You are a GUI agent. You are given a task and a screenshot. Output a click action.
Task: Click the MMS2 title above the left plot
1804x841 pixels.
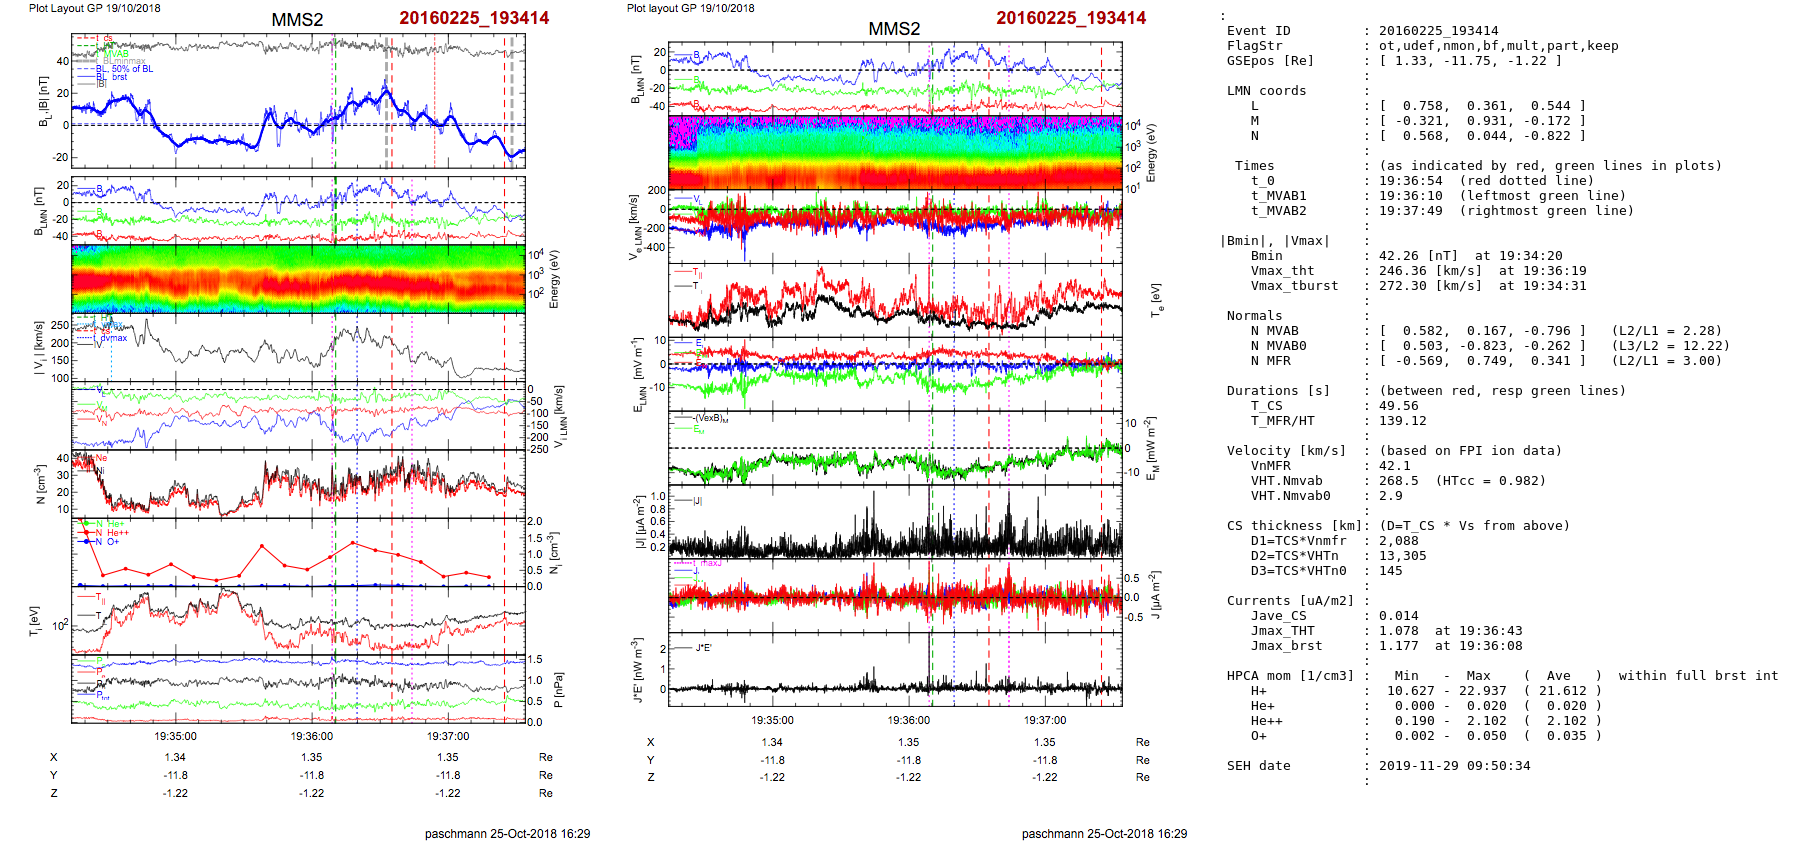(297, 20)
